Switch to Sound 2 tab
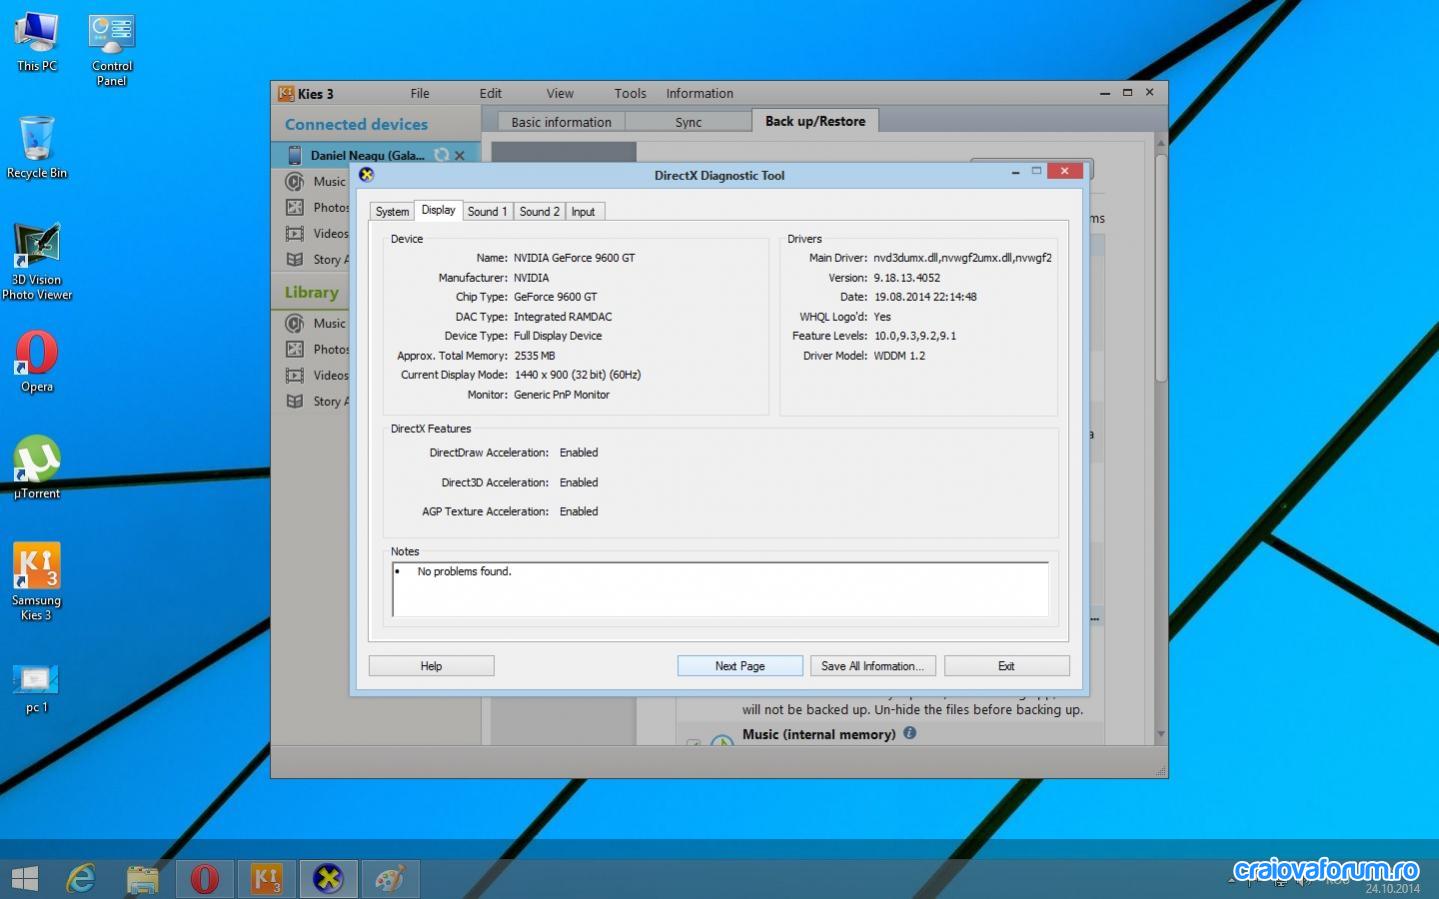The height and width of the screenshot is (899, 1439). click(539, 211)
